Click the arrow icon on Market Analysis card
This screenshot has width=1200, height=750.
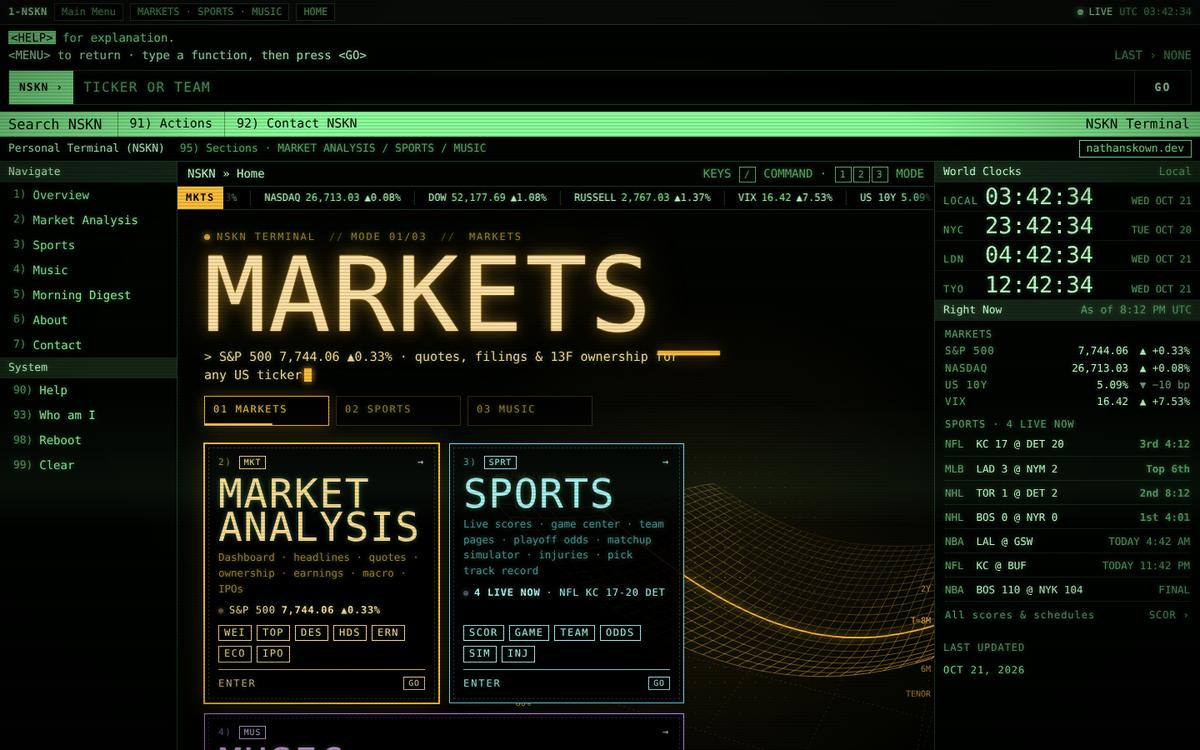point(420,462)
